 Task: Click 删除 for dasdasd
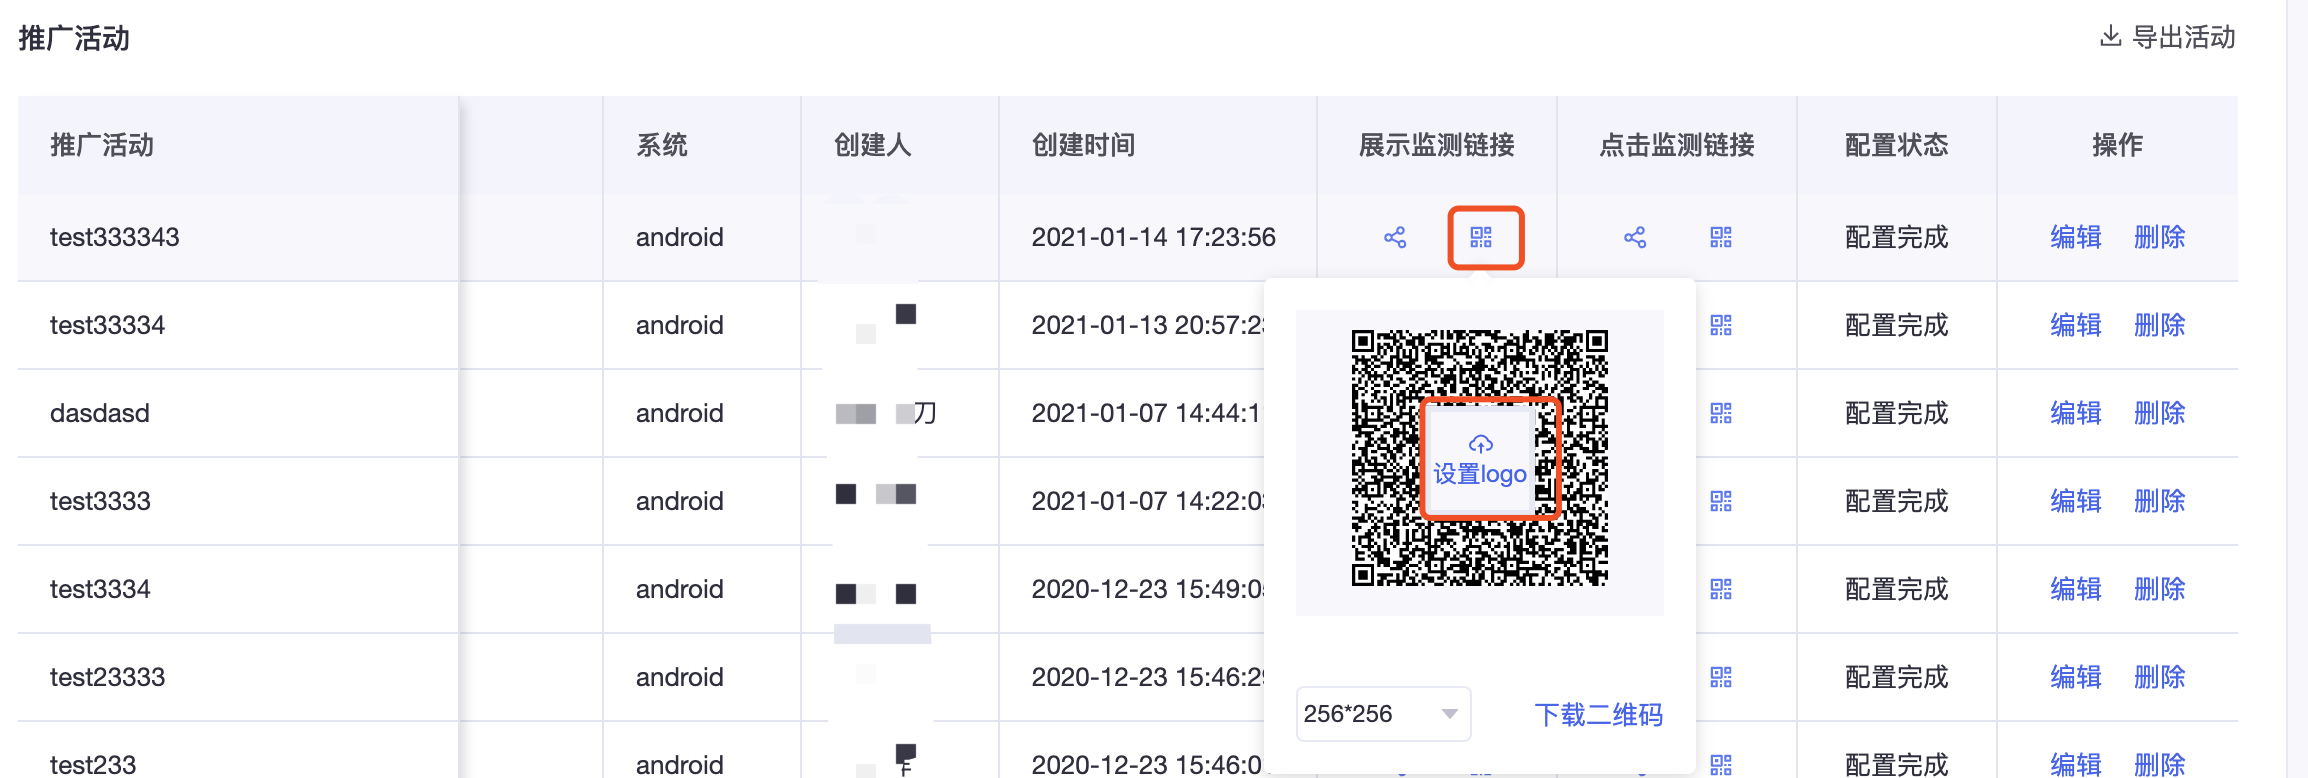(2160, 413)
